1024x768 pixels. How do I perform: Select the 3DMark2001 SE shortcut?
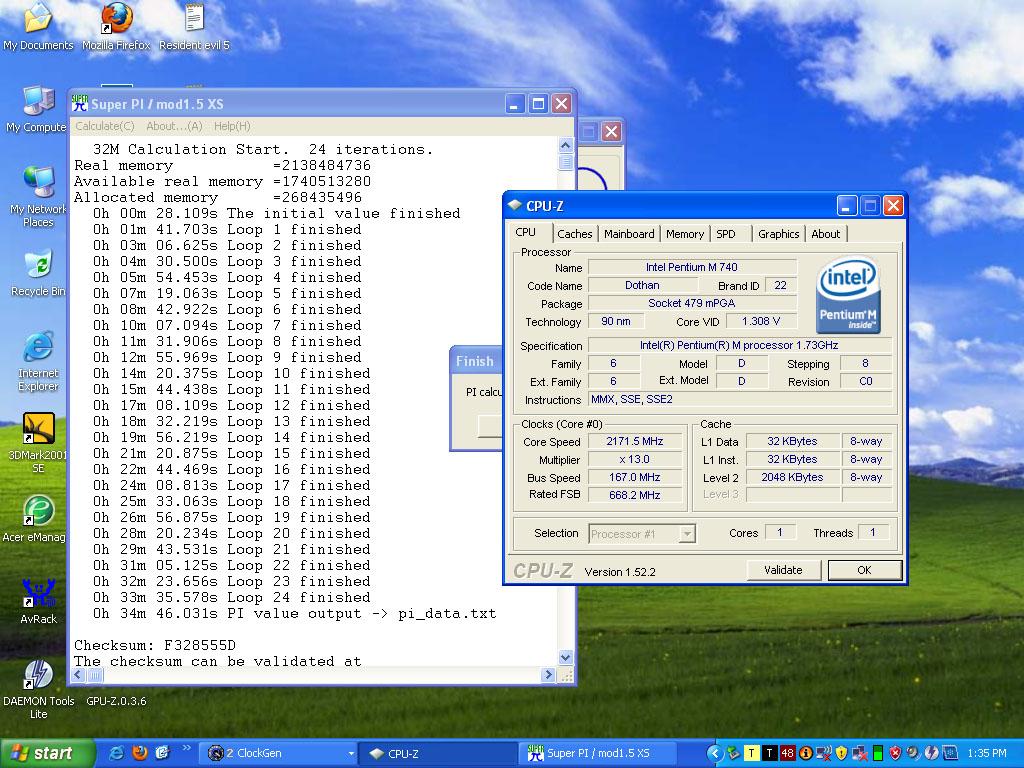tap(38, 444)
